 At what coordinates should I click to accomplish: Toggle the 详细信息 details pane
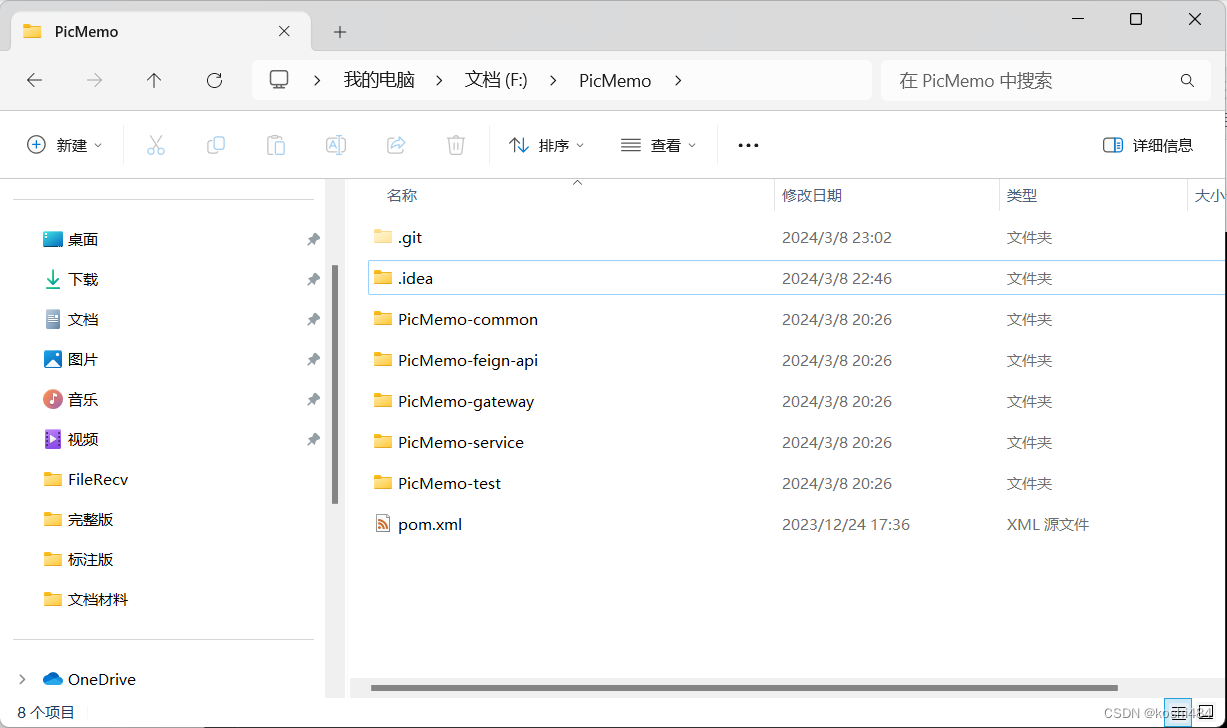pos(1148,145)
